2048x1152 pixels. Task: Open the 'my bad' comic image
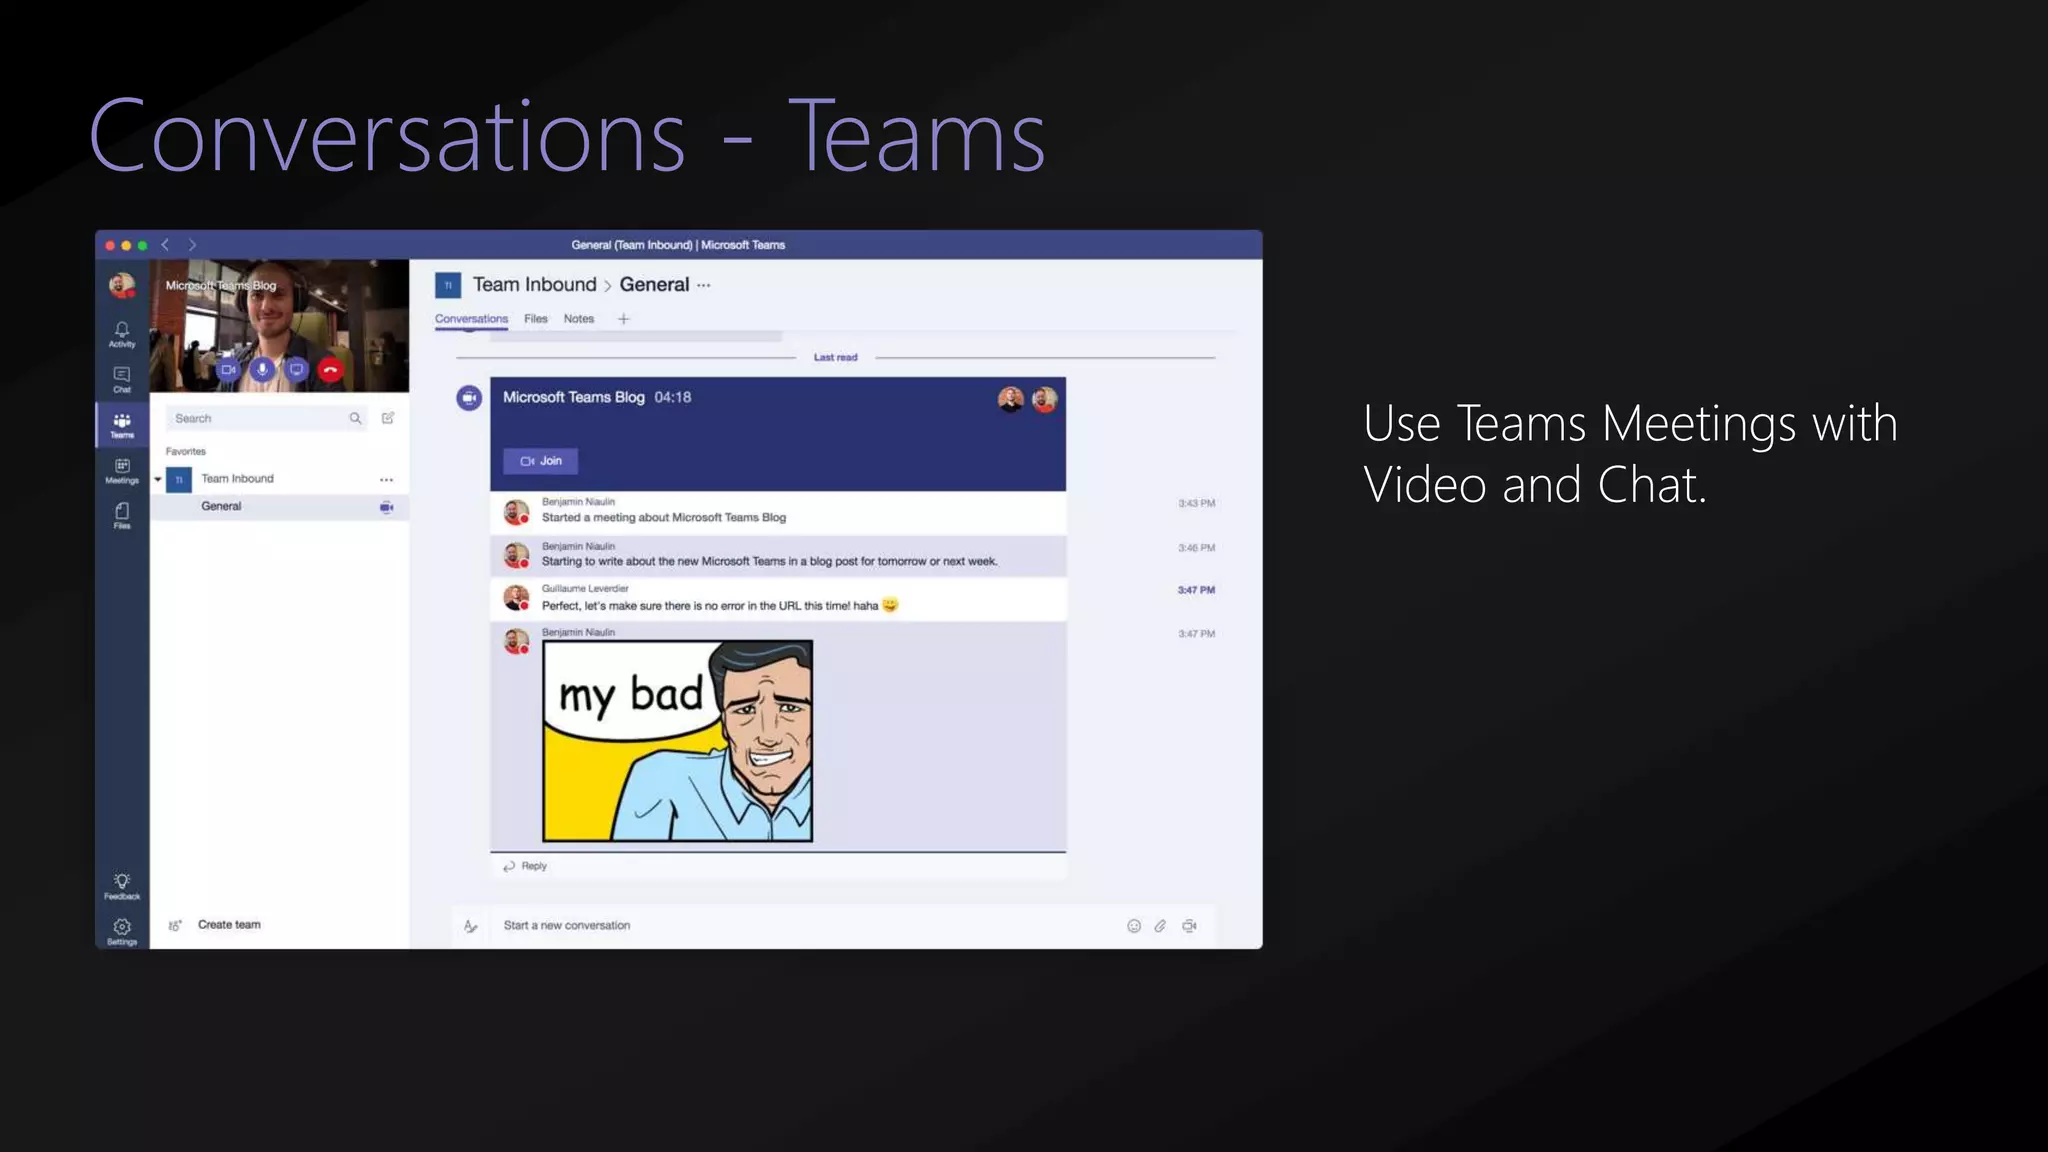point(678,741)
